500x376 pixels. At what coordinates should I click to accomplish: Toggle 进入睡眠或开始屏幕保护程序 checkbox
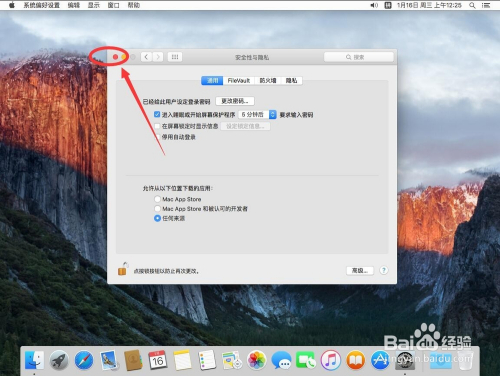[157, 114]
